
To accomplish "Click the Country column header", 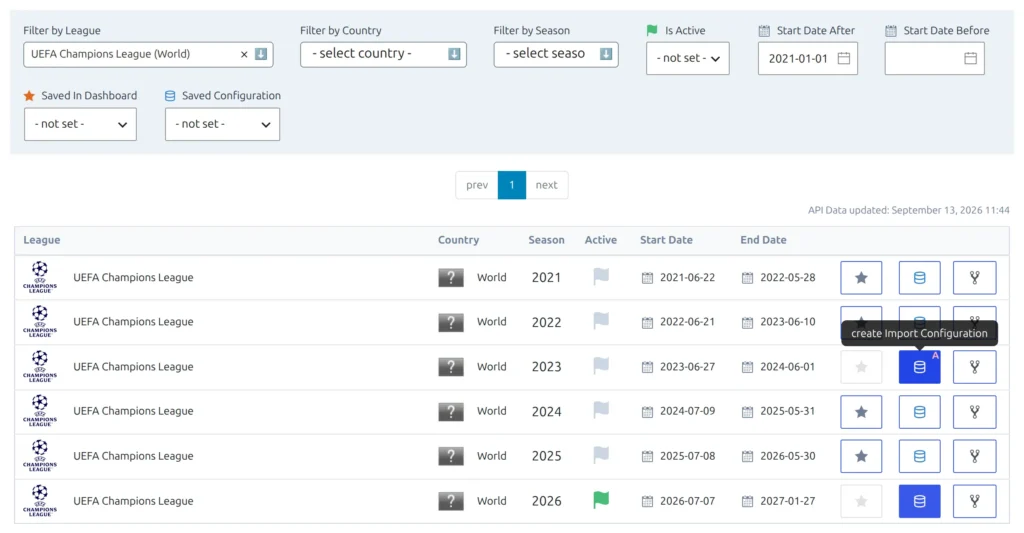I will [458, 240].
